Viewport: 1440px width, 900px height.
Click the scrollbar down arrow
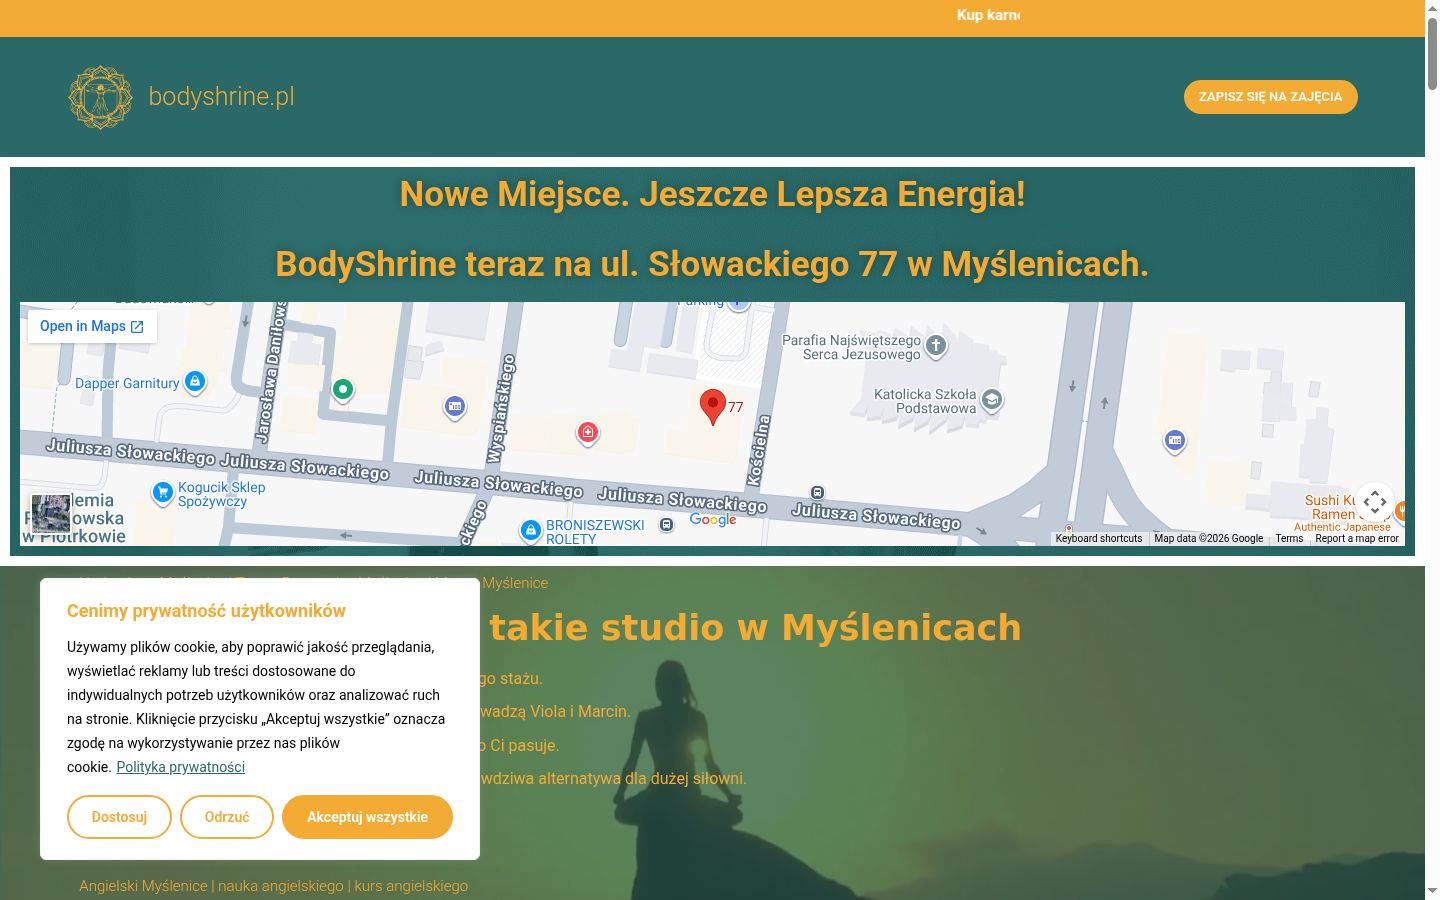tap(1432, 891)
